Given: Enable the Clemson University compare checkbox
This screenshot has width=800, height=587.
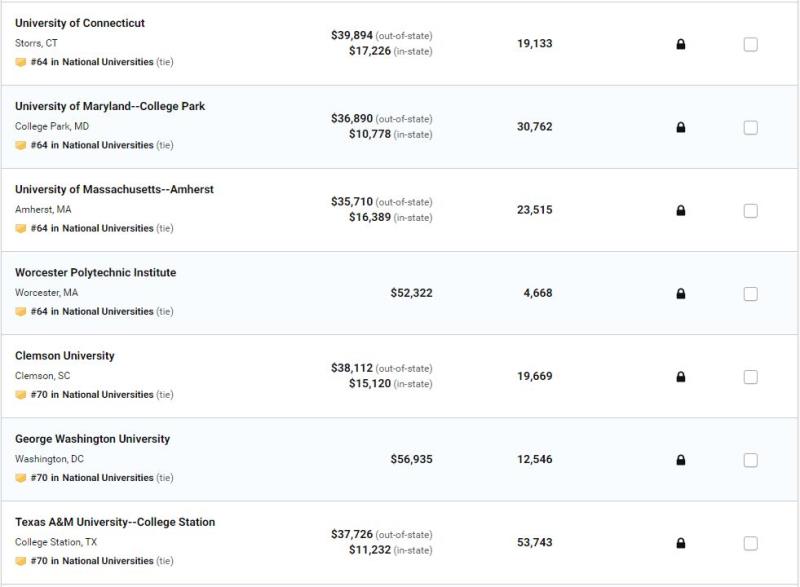Looking at the screenshot, I should (x=751, y=377).
